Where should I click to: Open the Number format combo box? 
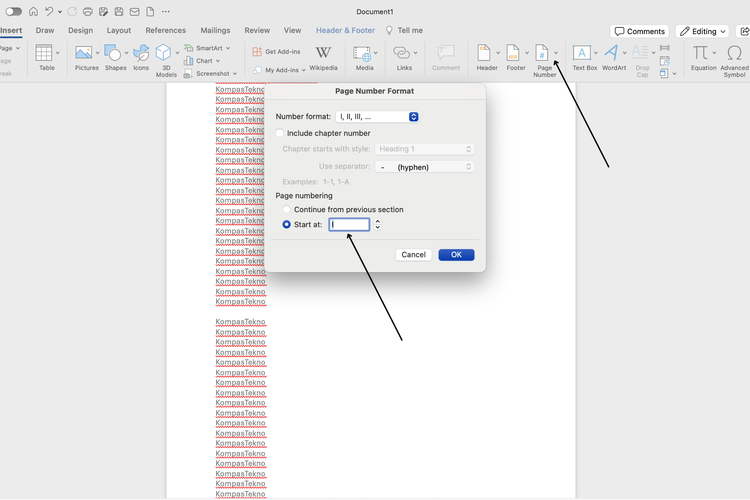click(377, 117)
